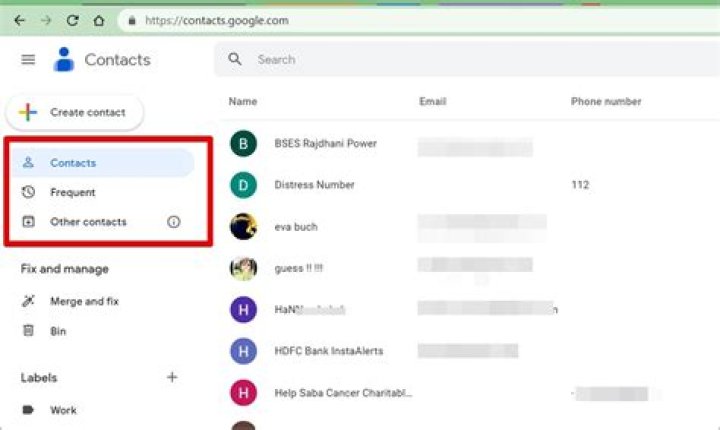
Task: Click the archive icon next to Other contacts
Action: pos(28,221)
